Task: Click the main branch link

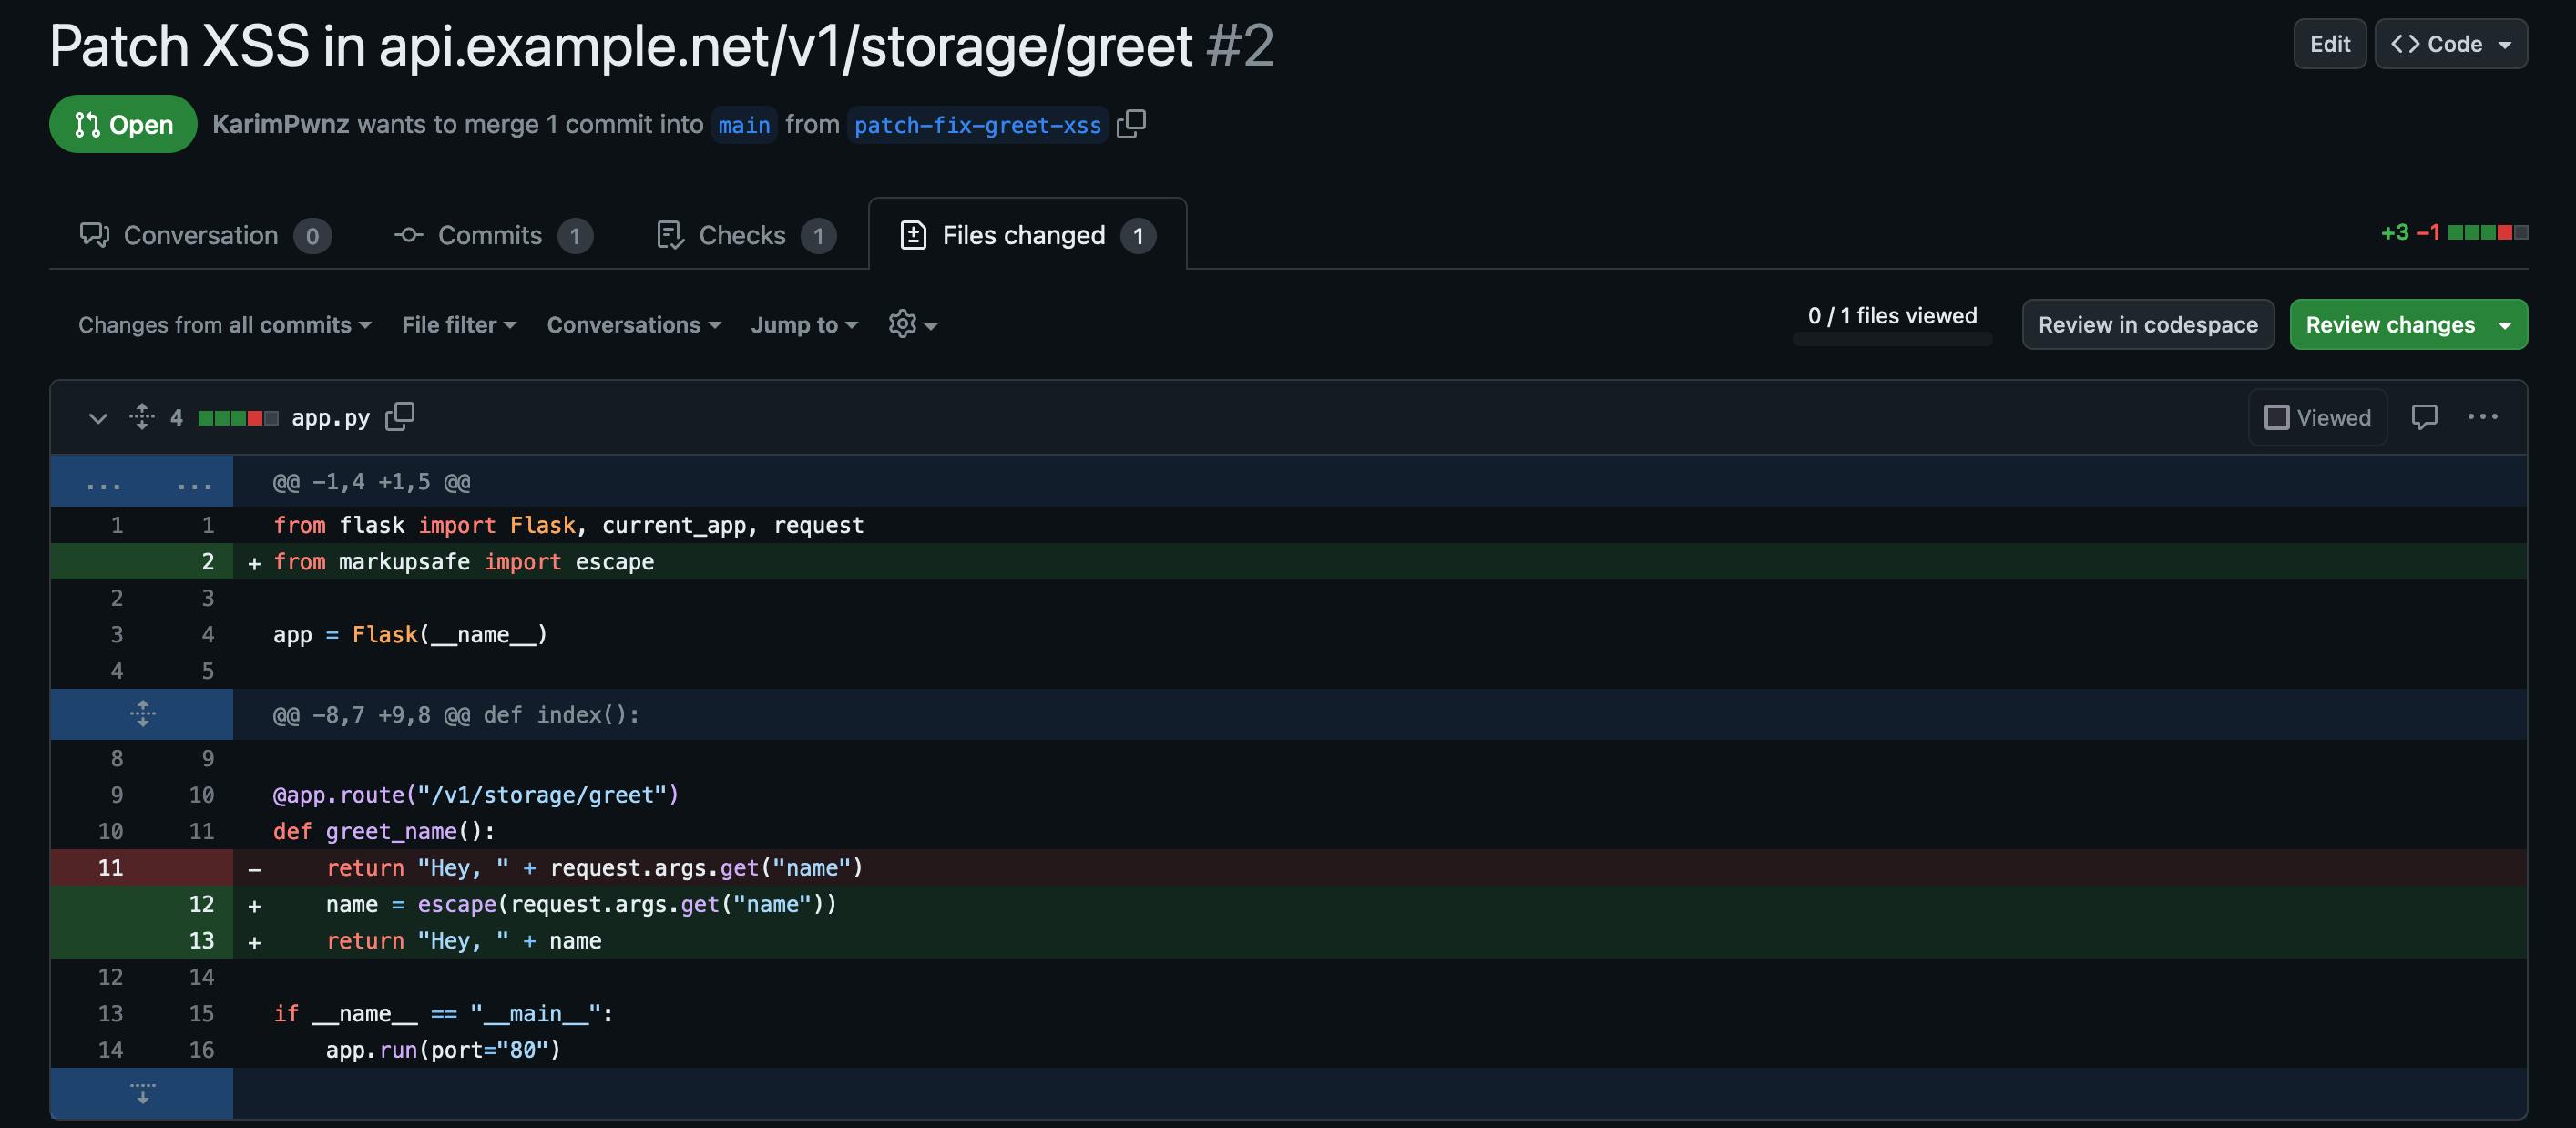Action: (744, 125)
